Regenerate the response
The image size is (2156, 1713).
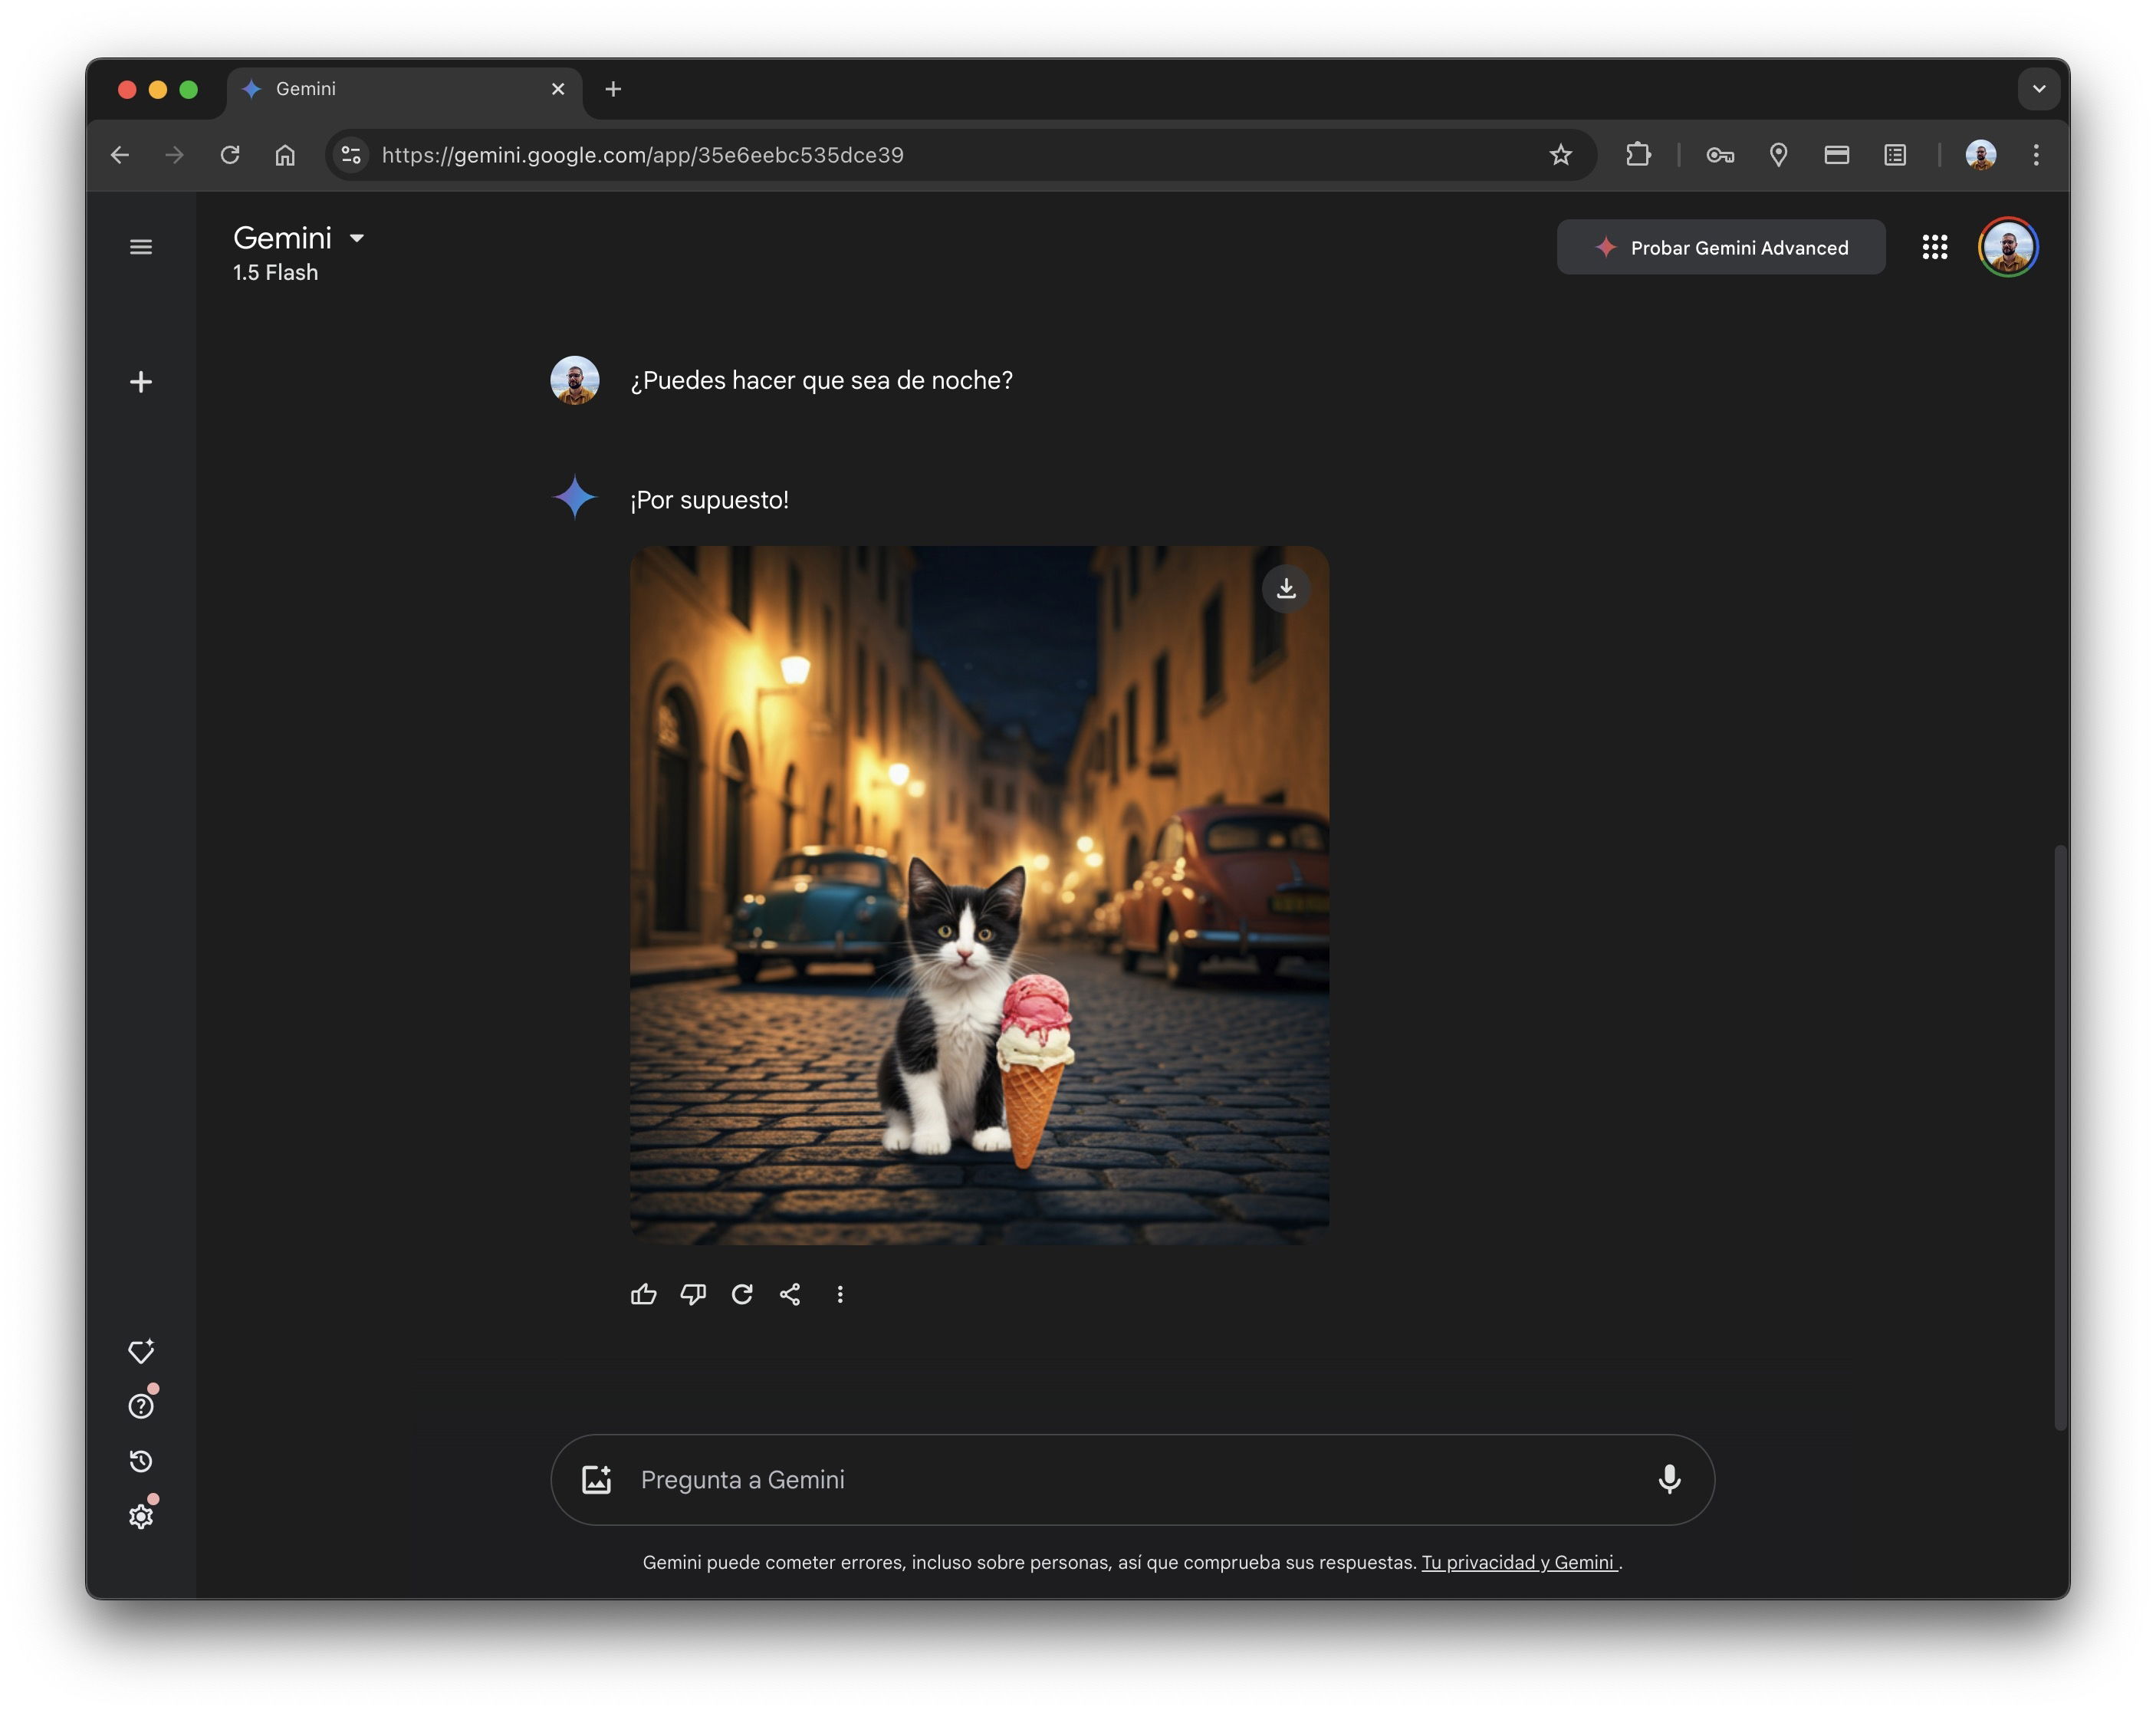[x=742, y=1294]
